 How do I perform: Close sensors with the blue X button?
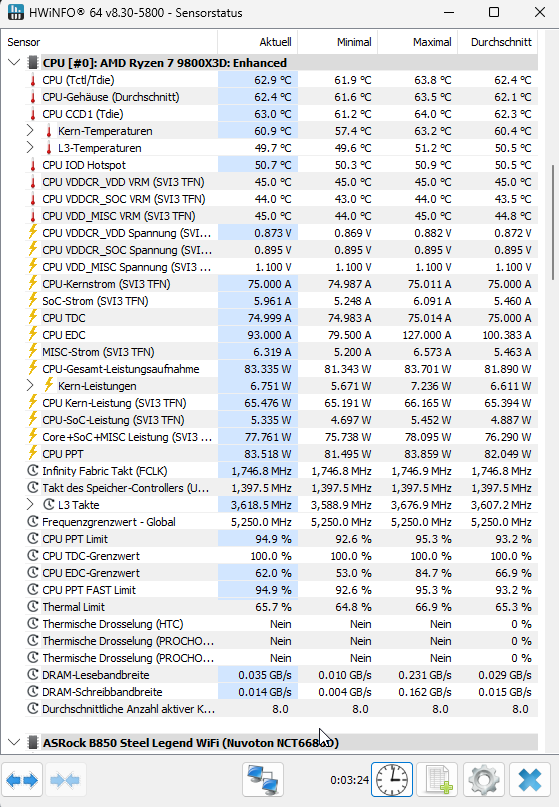click(530, 780)
